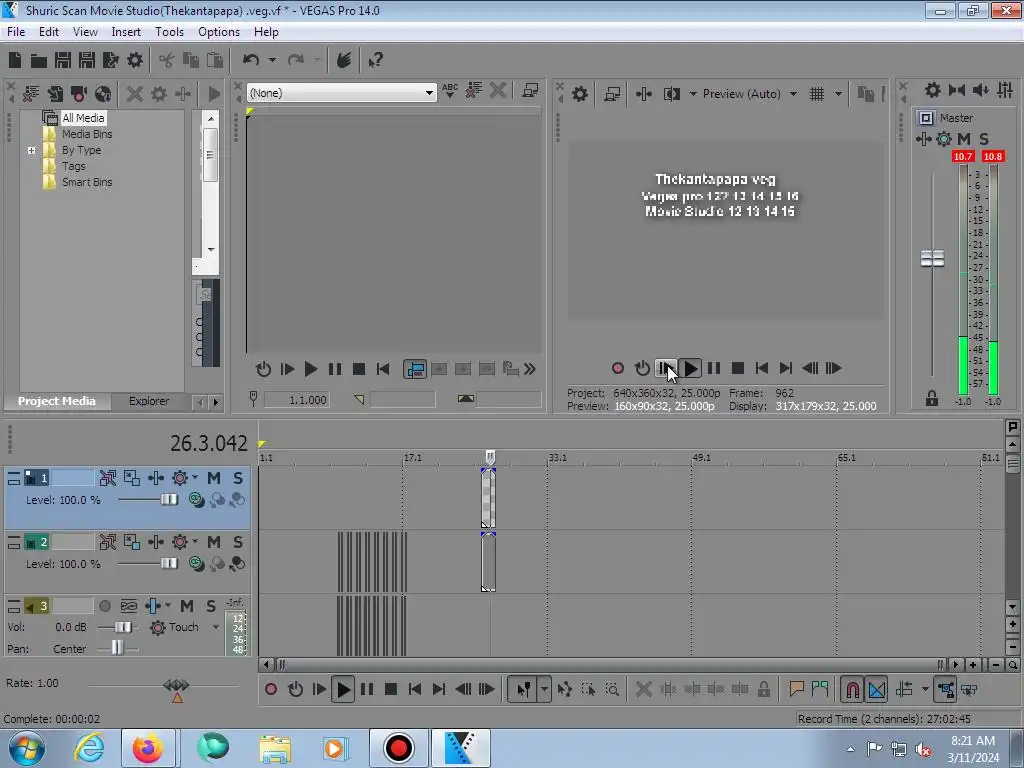Lock the Master fader channels
Viewport: 1024px width, 768px height.
[932, 398]
